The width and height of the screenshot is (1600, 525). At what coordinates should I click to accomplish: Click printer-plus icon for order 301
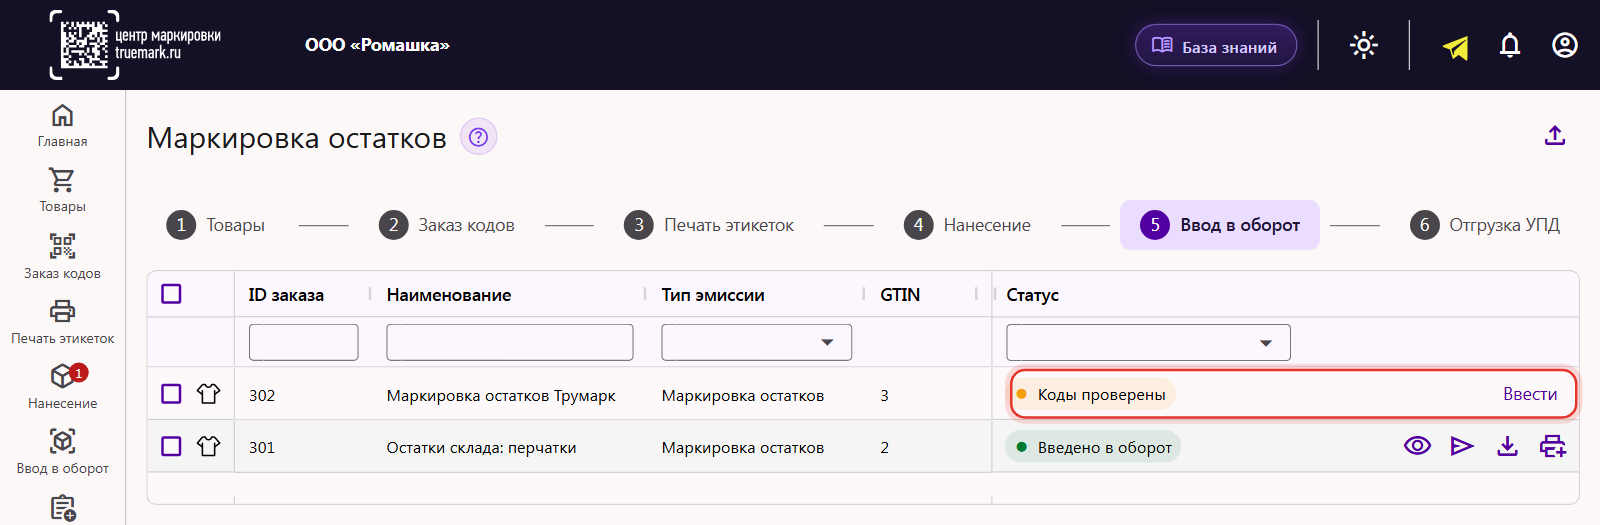[1552, 446]
